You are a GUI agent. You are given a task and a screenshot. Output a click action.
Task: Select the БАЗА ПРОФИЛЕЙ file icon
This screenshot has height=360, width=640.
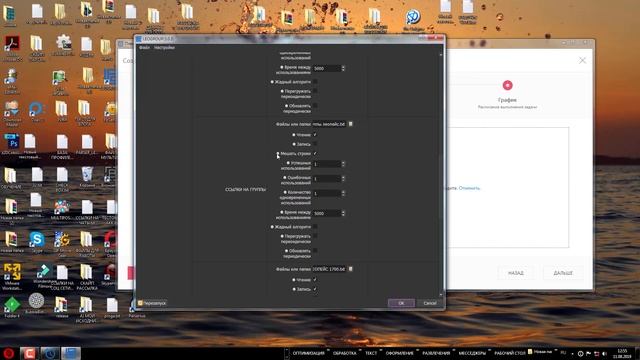point(62,142)
